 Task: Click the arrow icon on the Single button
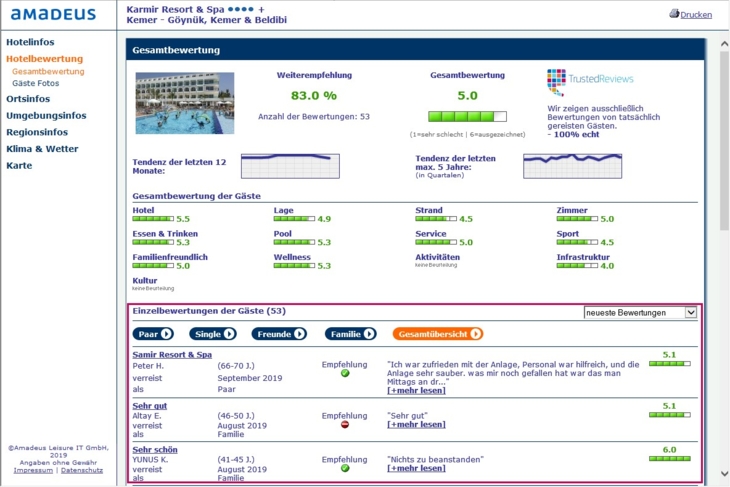pyautogui.click(x=229, y=334)
